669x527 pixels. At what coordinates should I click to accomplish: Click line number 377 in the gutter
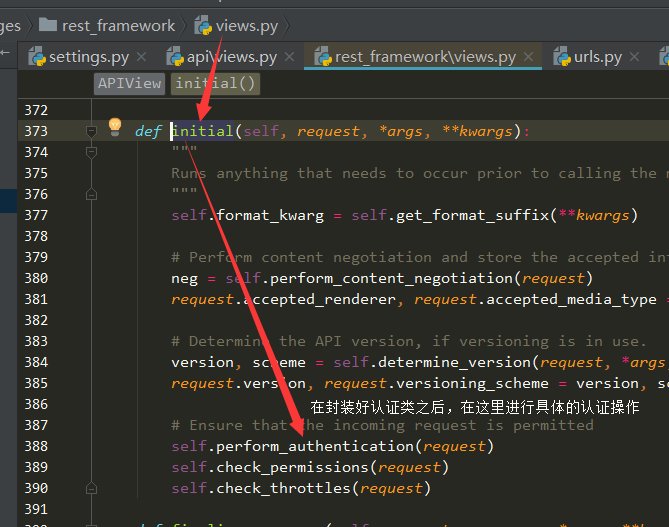coord(36,215)
